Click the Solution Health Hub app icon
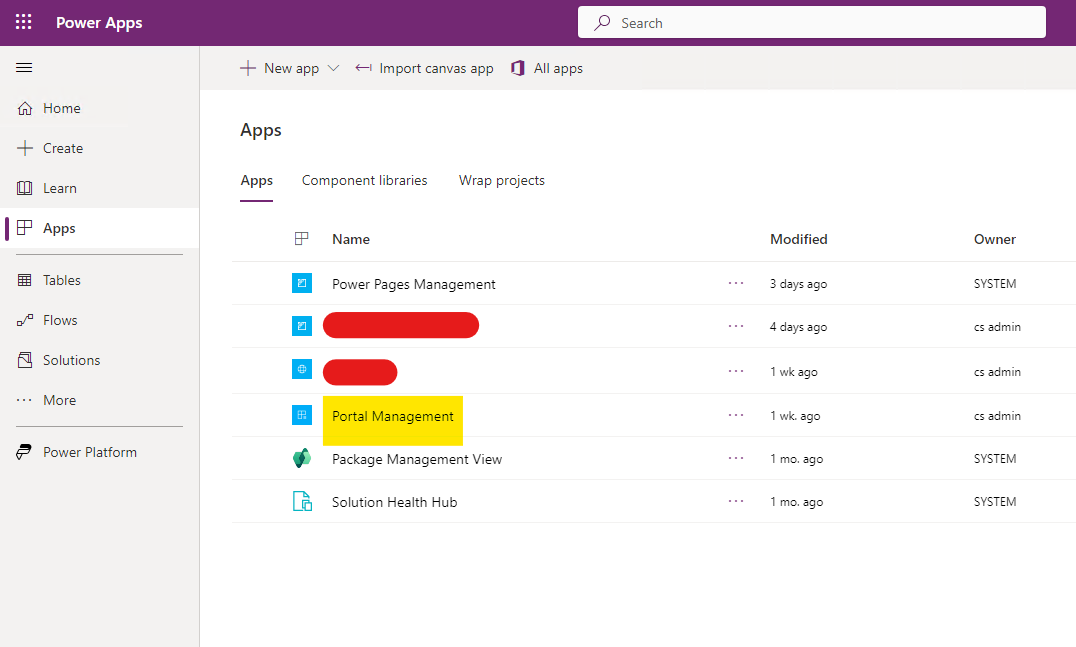 [x=302, y=502]
